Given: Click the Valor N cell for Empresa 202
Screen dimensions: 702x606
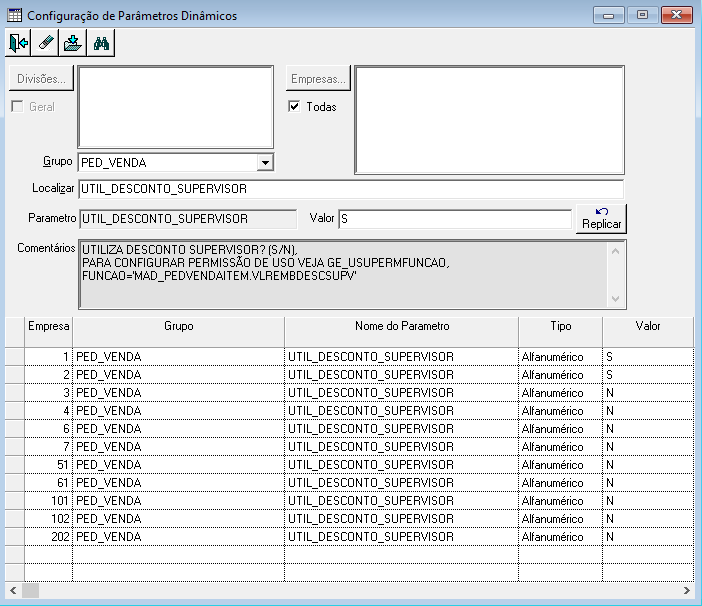Looking at the screenshot, I should [x=648, y=536].
